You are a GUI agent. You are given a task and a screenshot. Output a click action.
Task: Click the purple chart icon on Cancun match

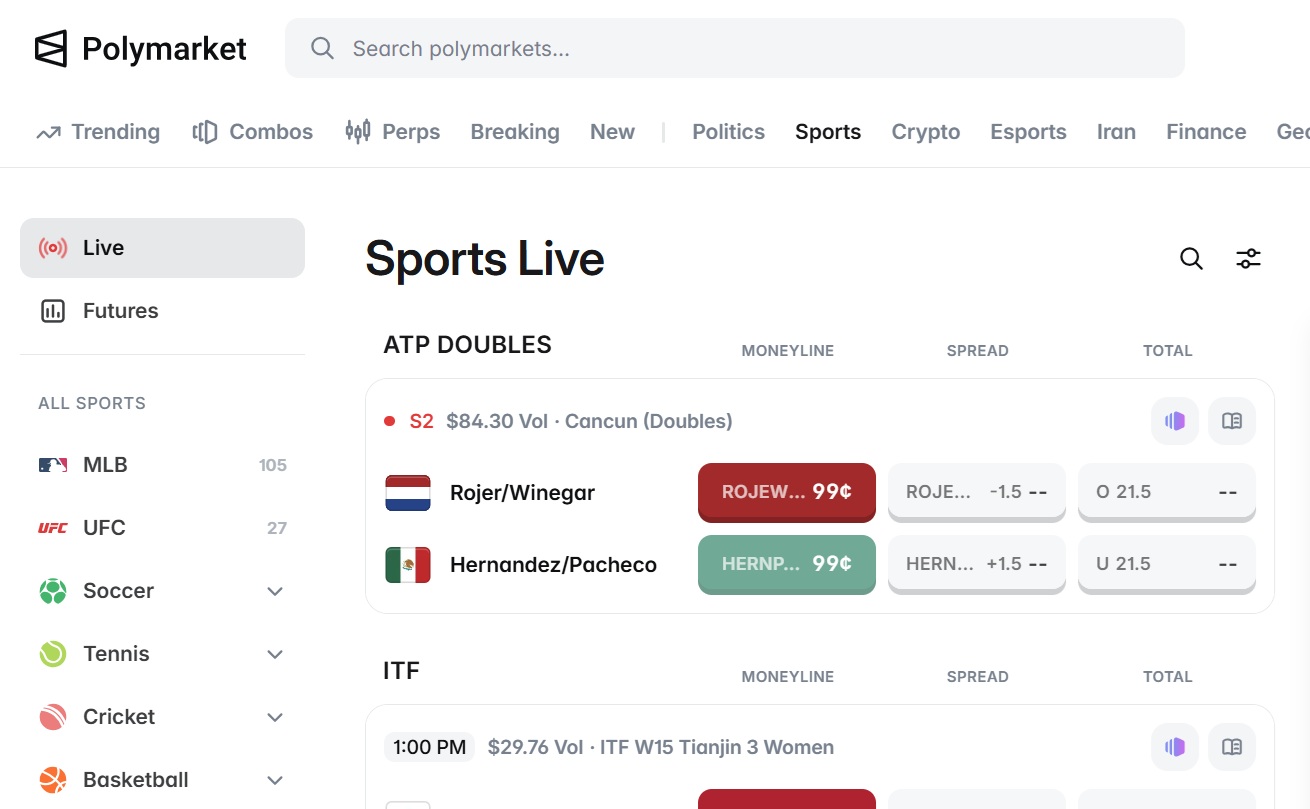pyautogui.click(x=1175, y=421)
